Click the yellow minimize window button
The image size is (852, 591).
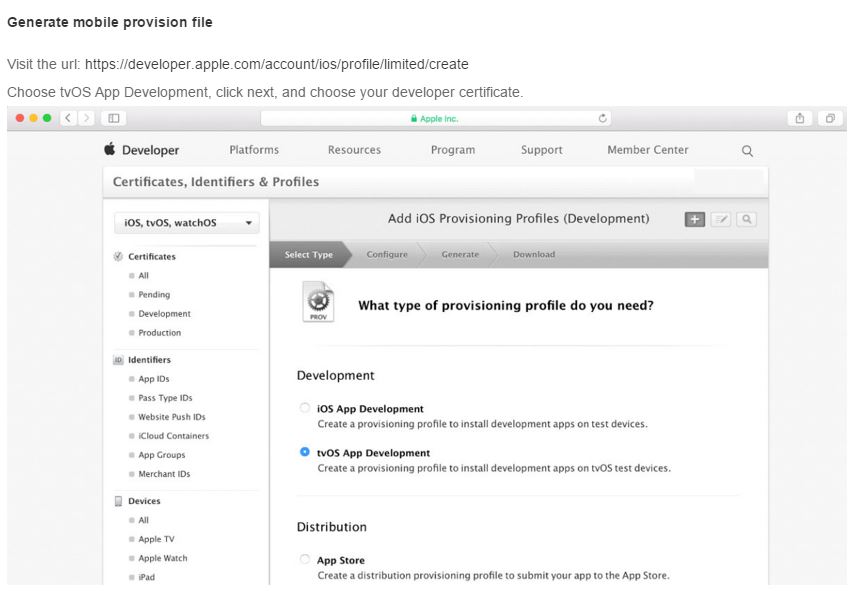[34, 118]
